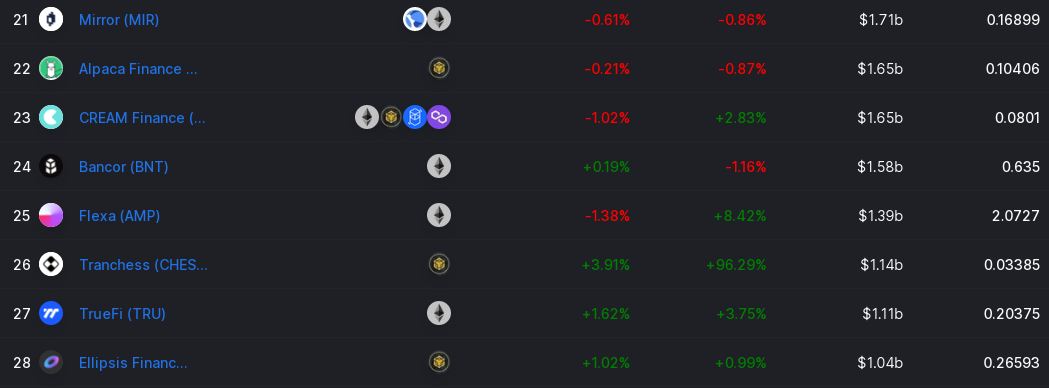Click the Ethereum chain icon in TrueFi row

tap(439, 313)
